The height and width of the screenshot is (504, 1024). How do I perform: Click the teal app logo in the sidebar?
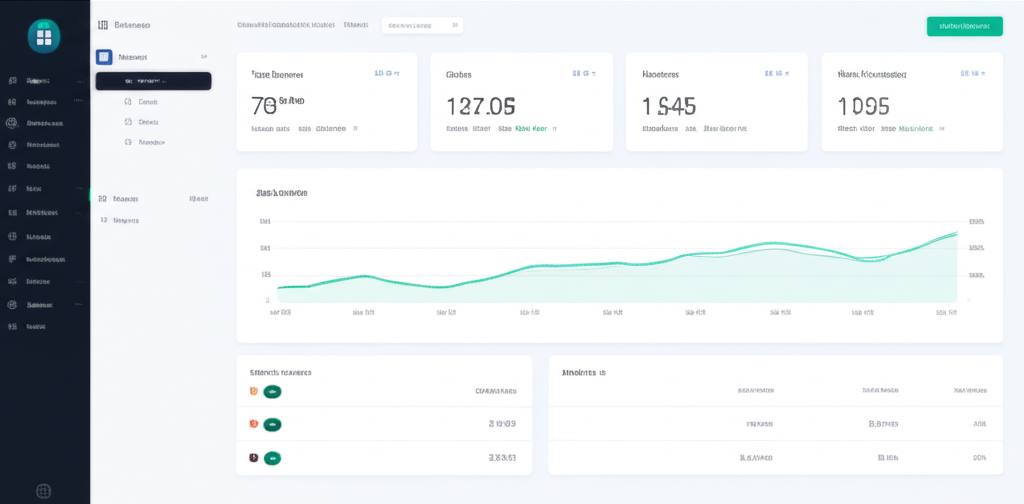click(x=44, y=36)
